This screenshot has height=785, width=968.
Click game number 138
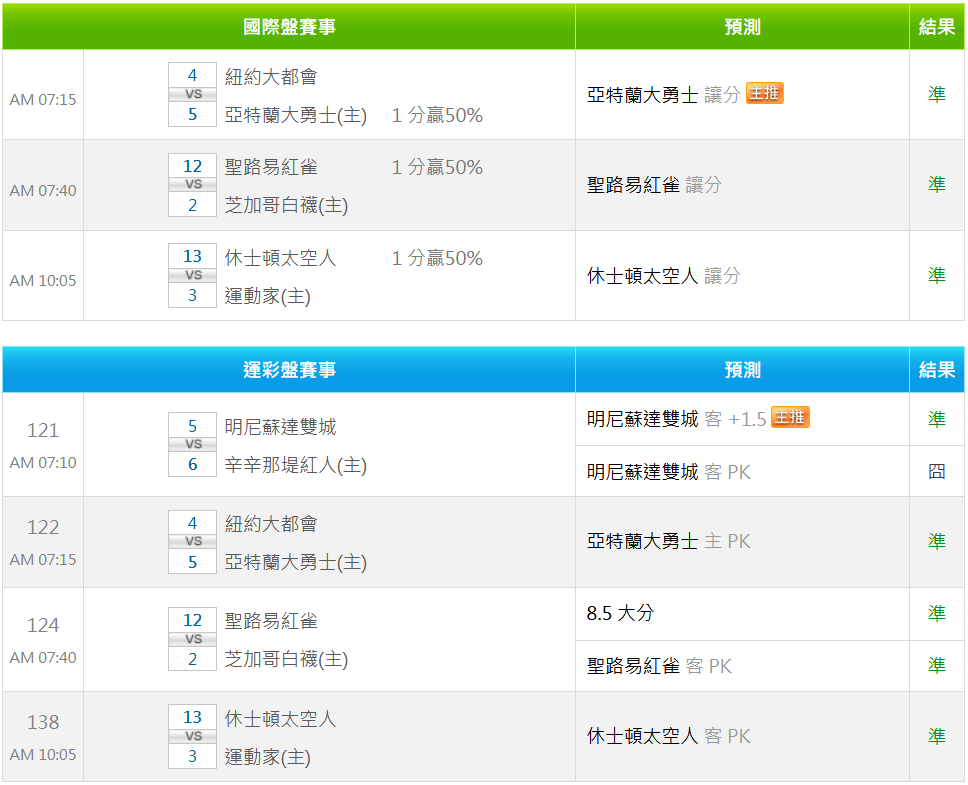pyautogui.click(x=43, y=722)
